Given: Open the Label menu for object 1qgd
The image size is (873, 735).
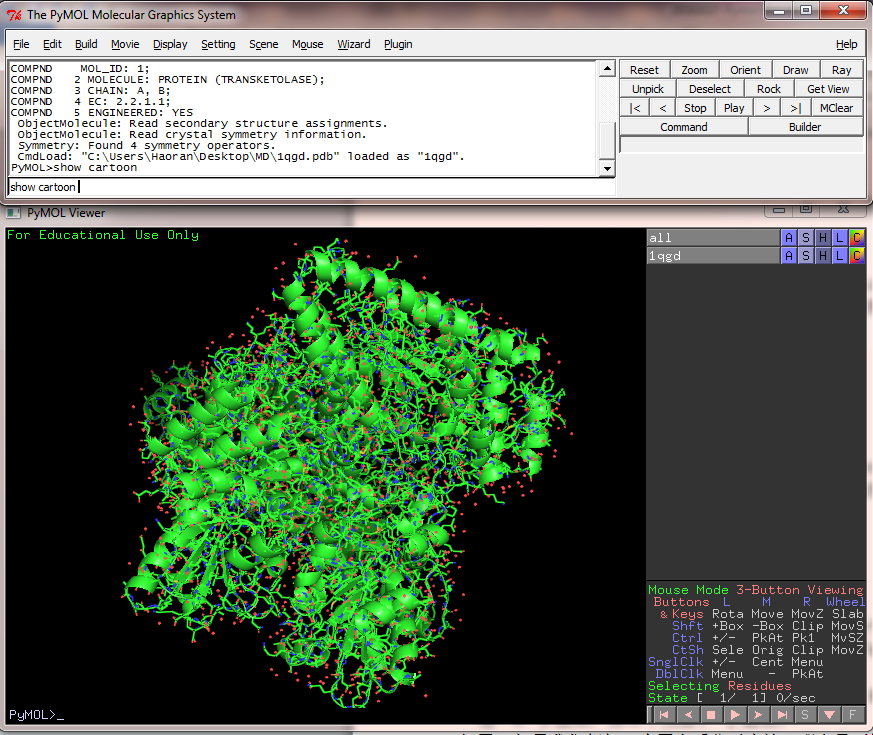Looking at the screenshot, I should click(840, 256).
